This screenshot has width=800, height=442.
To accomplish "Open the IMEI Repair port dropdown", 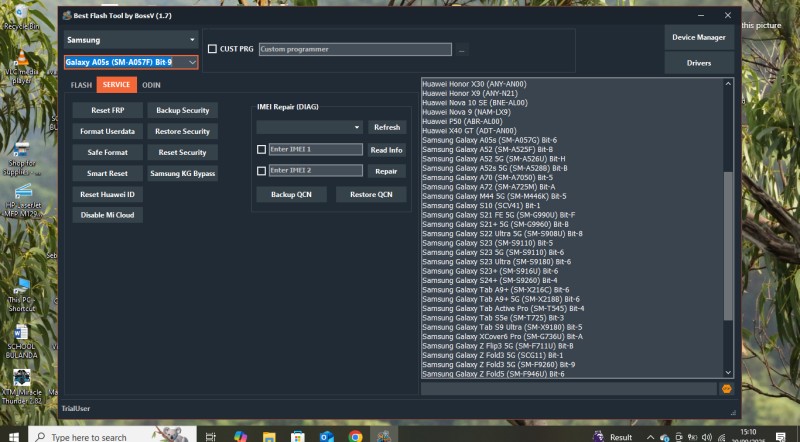I will click(x=310, y=127).
